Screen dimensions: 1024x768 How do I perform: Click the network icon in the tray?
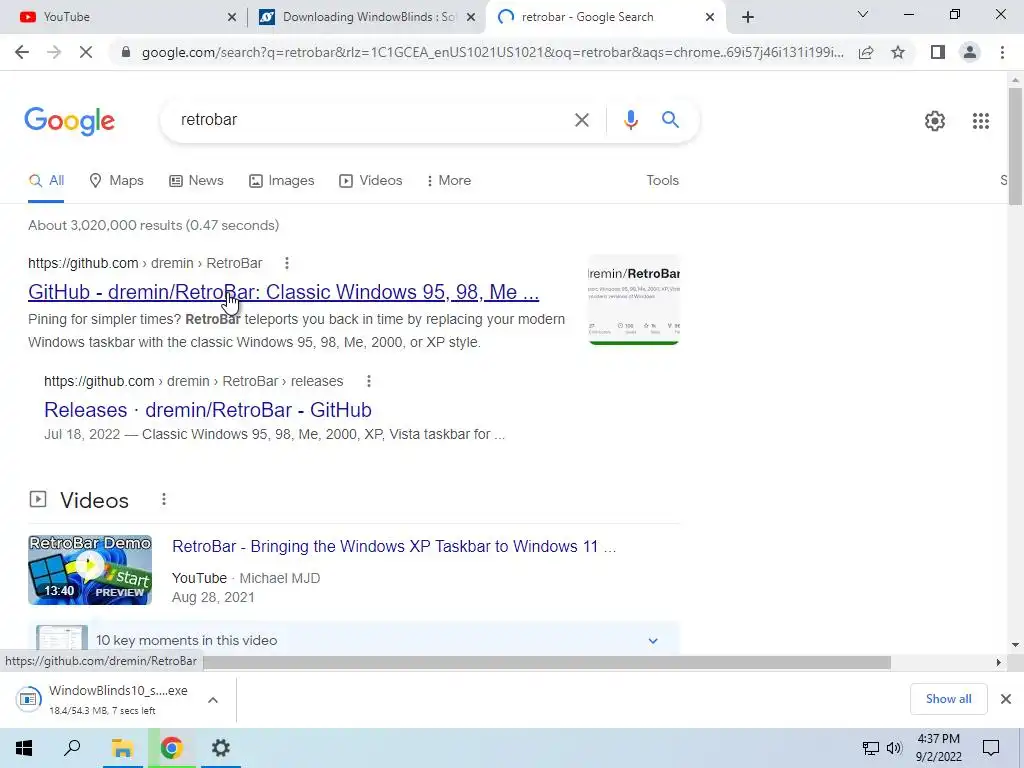coord(870,748)
